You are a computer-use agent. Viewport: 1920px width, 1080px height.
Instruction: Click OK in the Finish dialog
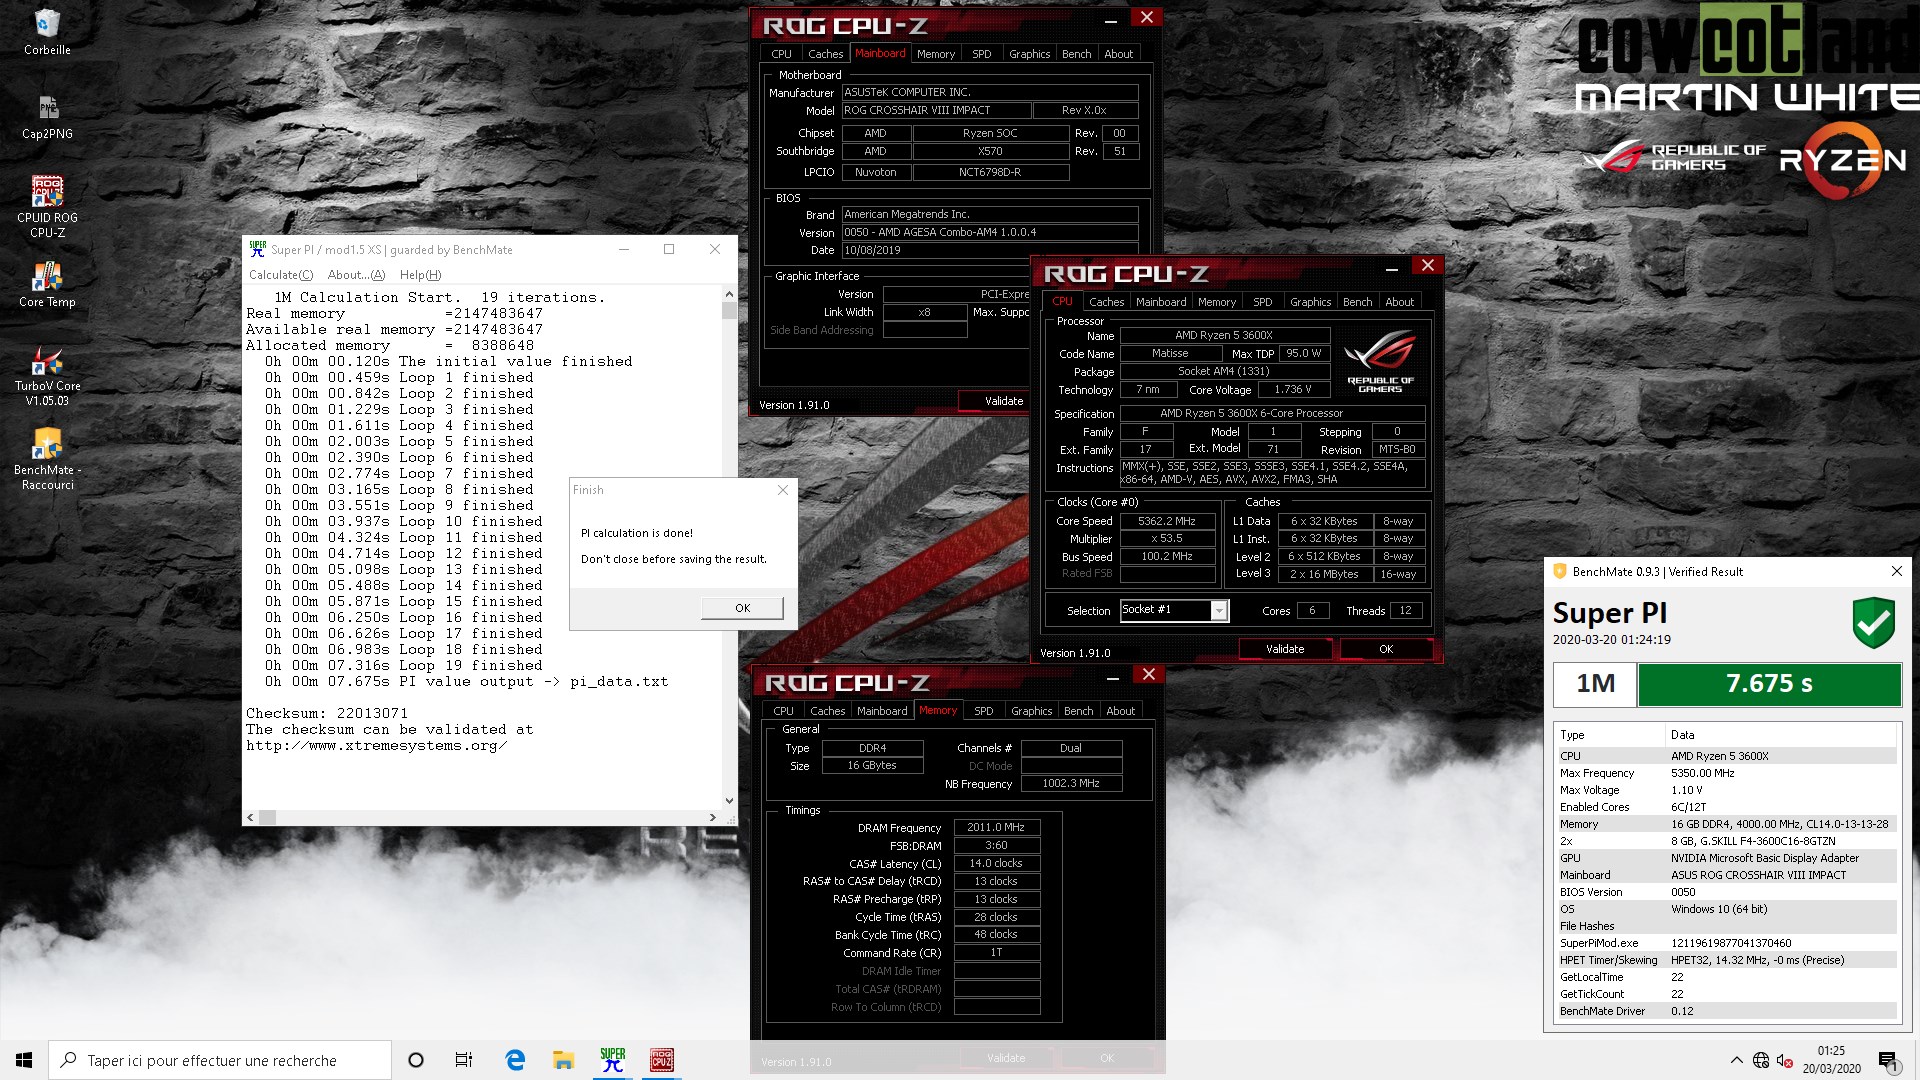coord(742,608)
